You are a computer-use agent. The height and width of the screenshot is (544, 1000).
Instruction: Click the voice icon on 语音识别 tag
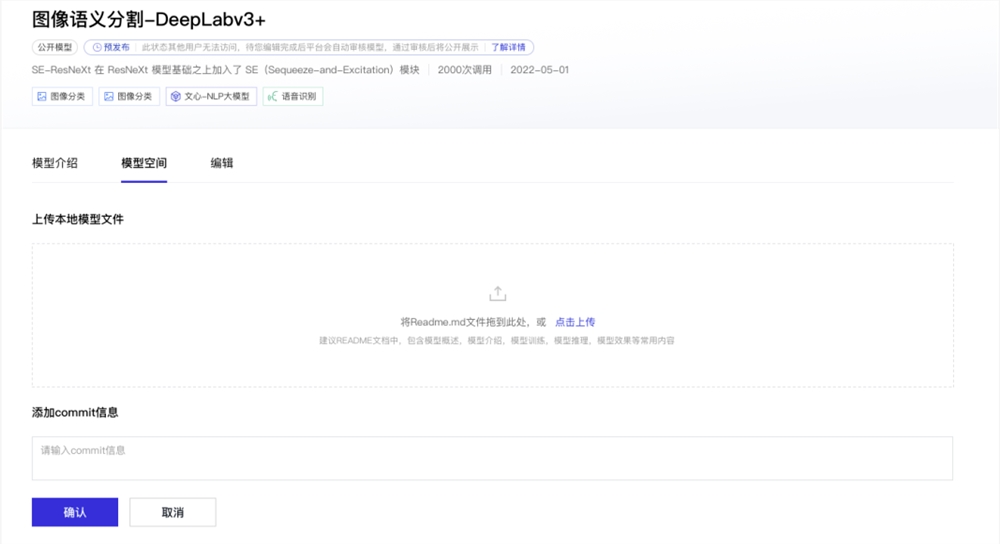pyautogui.click(x=272, y=97)
